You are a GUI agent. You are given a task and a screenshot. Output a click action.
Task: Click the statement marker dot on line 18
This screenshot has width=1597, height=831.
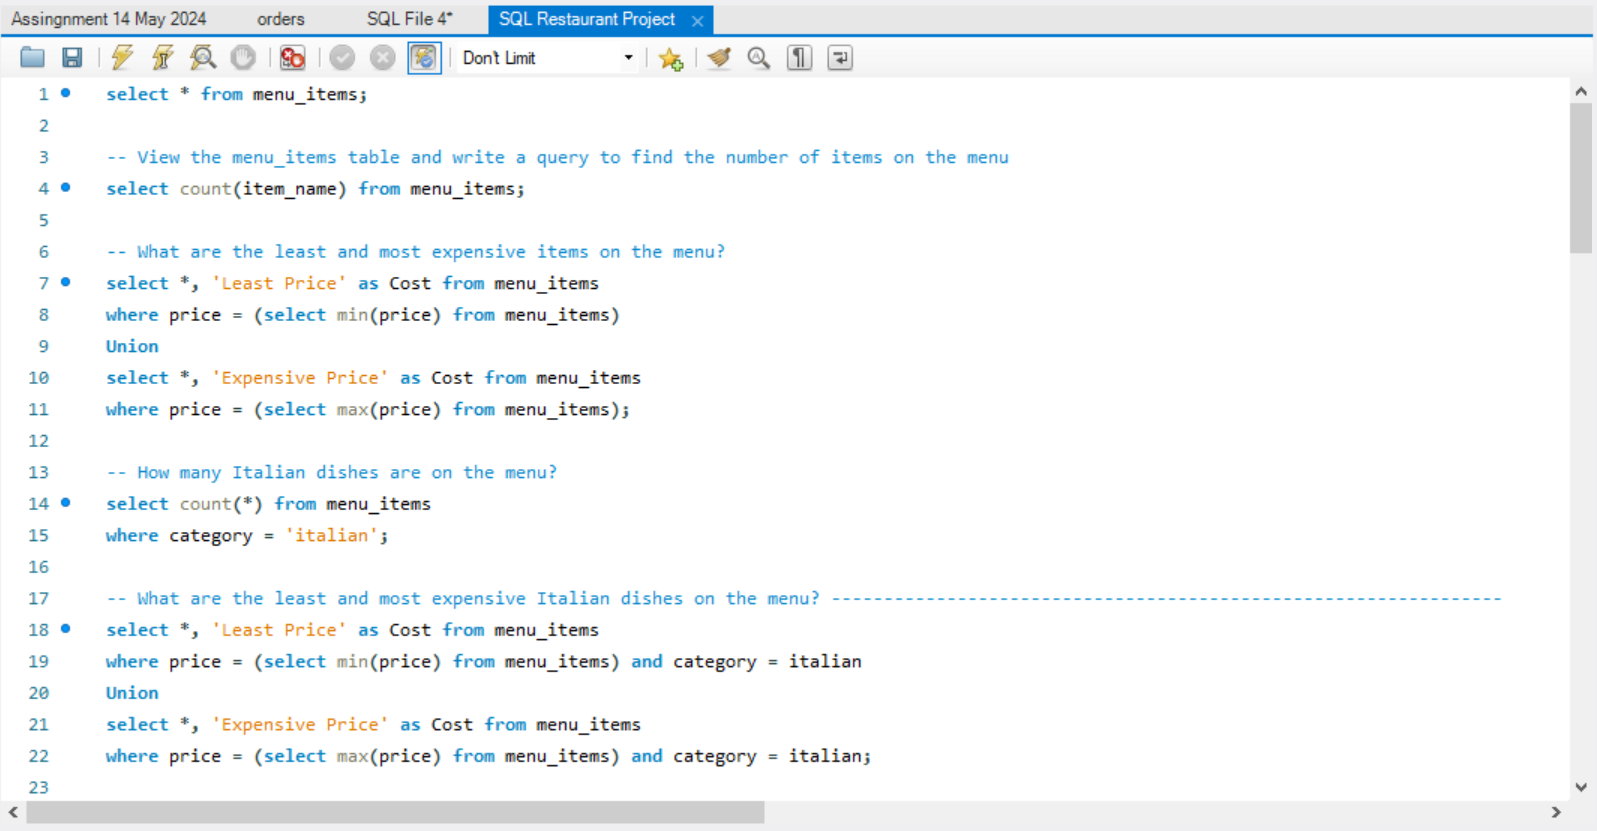click(66, 629)
